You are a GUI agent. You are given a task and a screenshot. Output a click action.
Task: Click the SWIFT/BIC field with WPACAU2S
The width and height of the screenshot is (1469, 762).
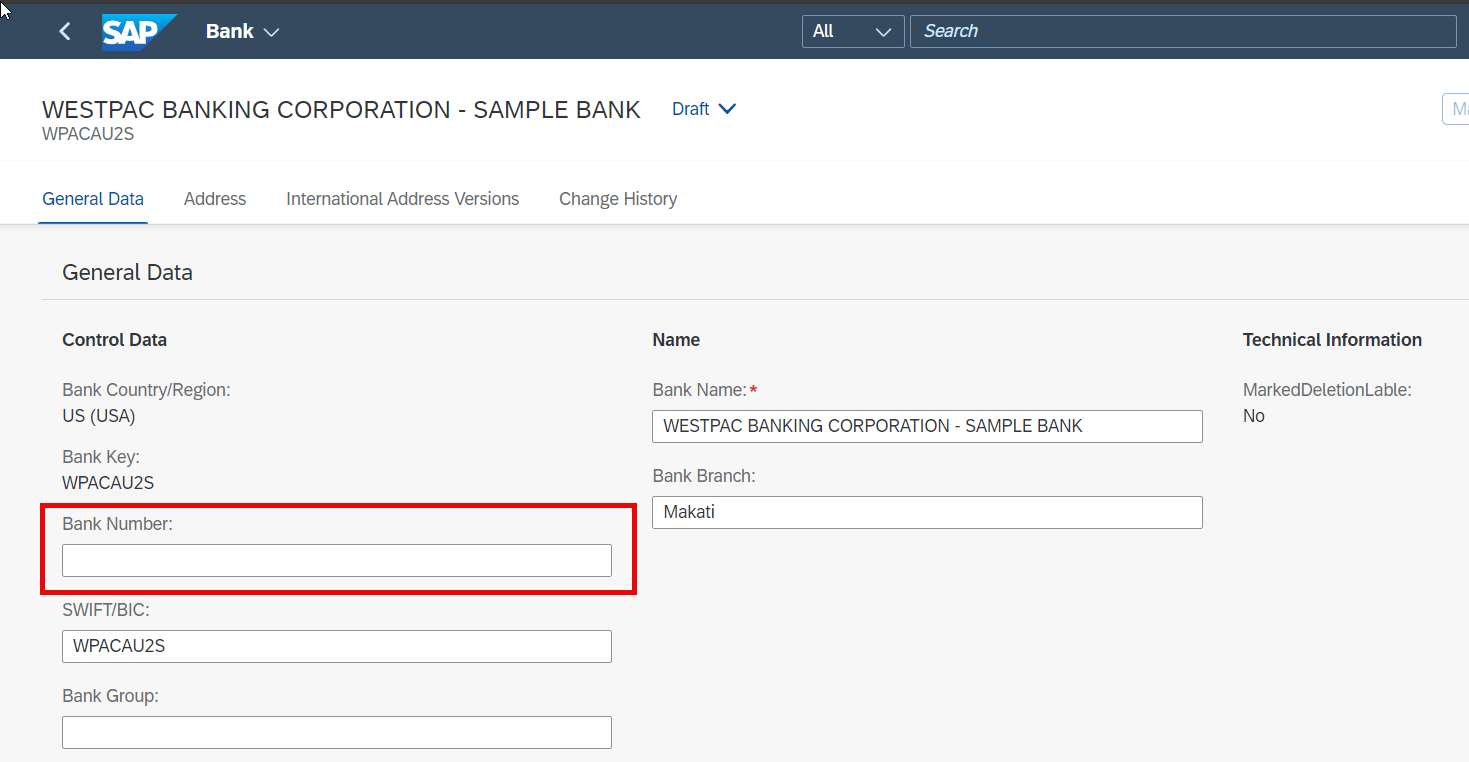(337, 646)
